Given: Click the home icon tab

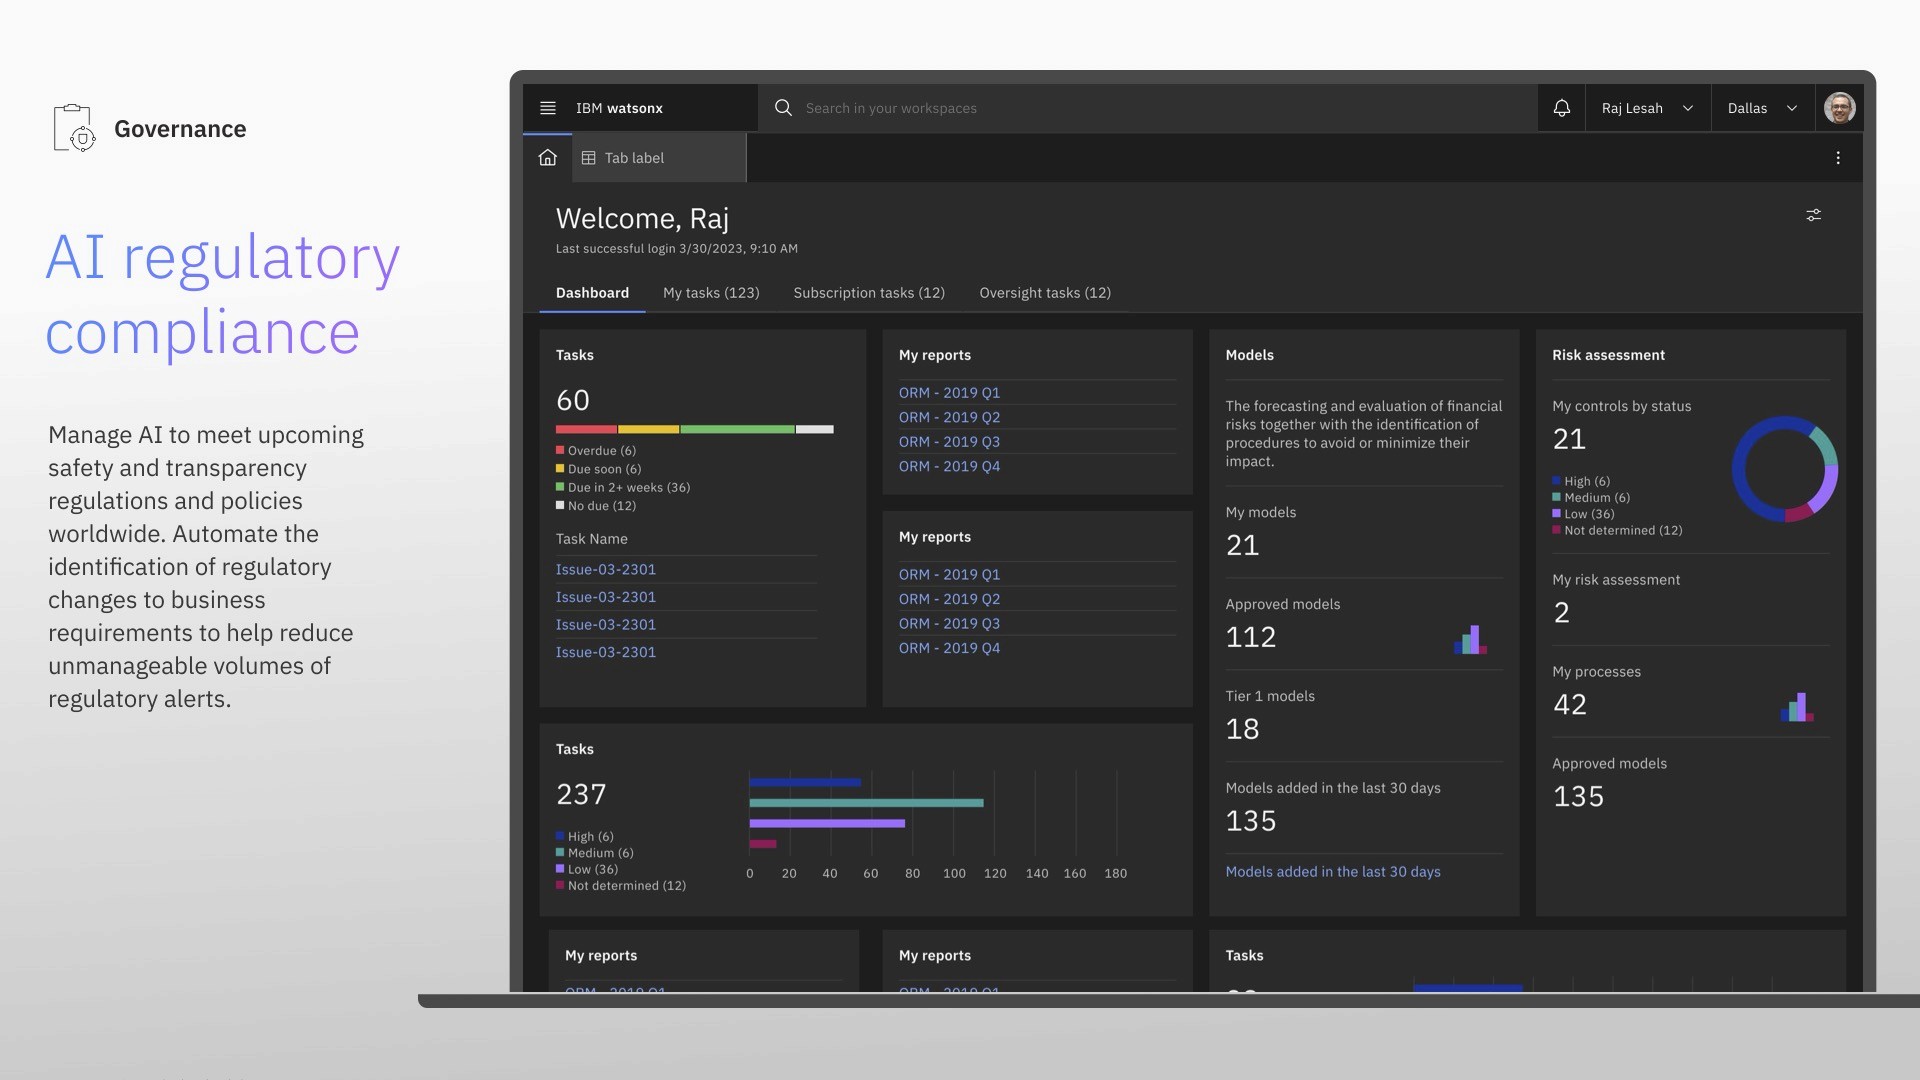Looking at the screenshot, I should tap(547, 158).
